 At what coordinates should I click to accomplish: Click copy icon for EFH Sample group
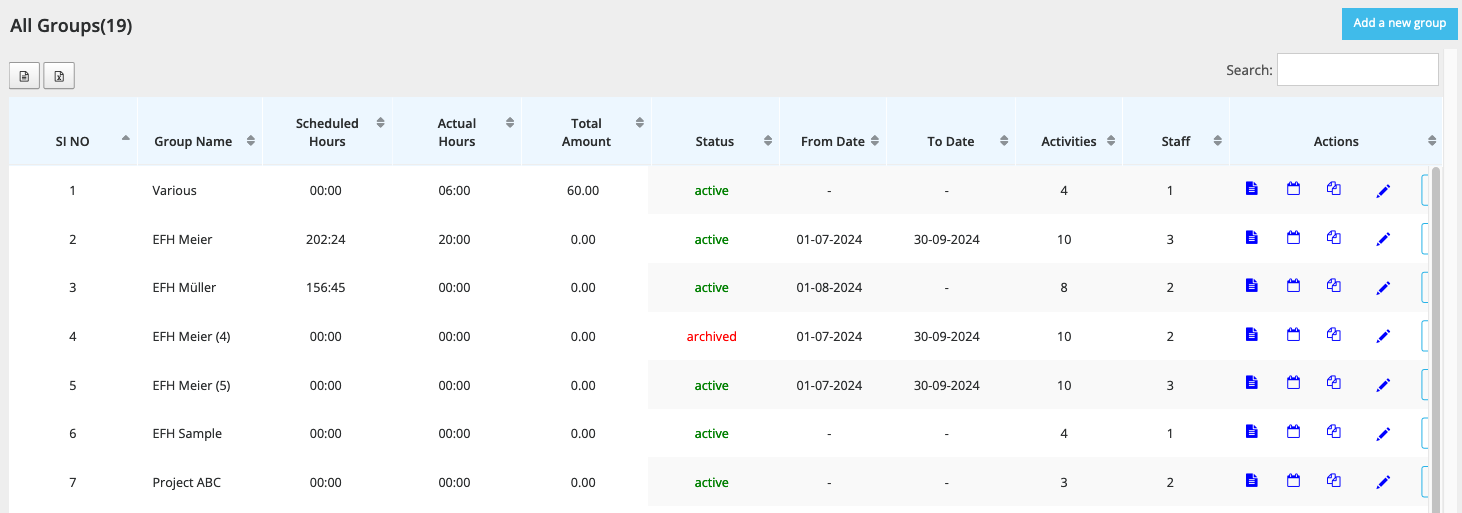[1333, 431]
